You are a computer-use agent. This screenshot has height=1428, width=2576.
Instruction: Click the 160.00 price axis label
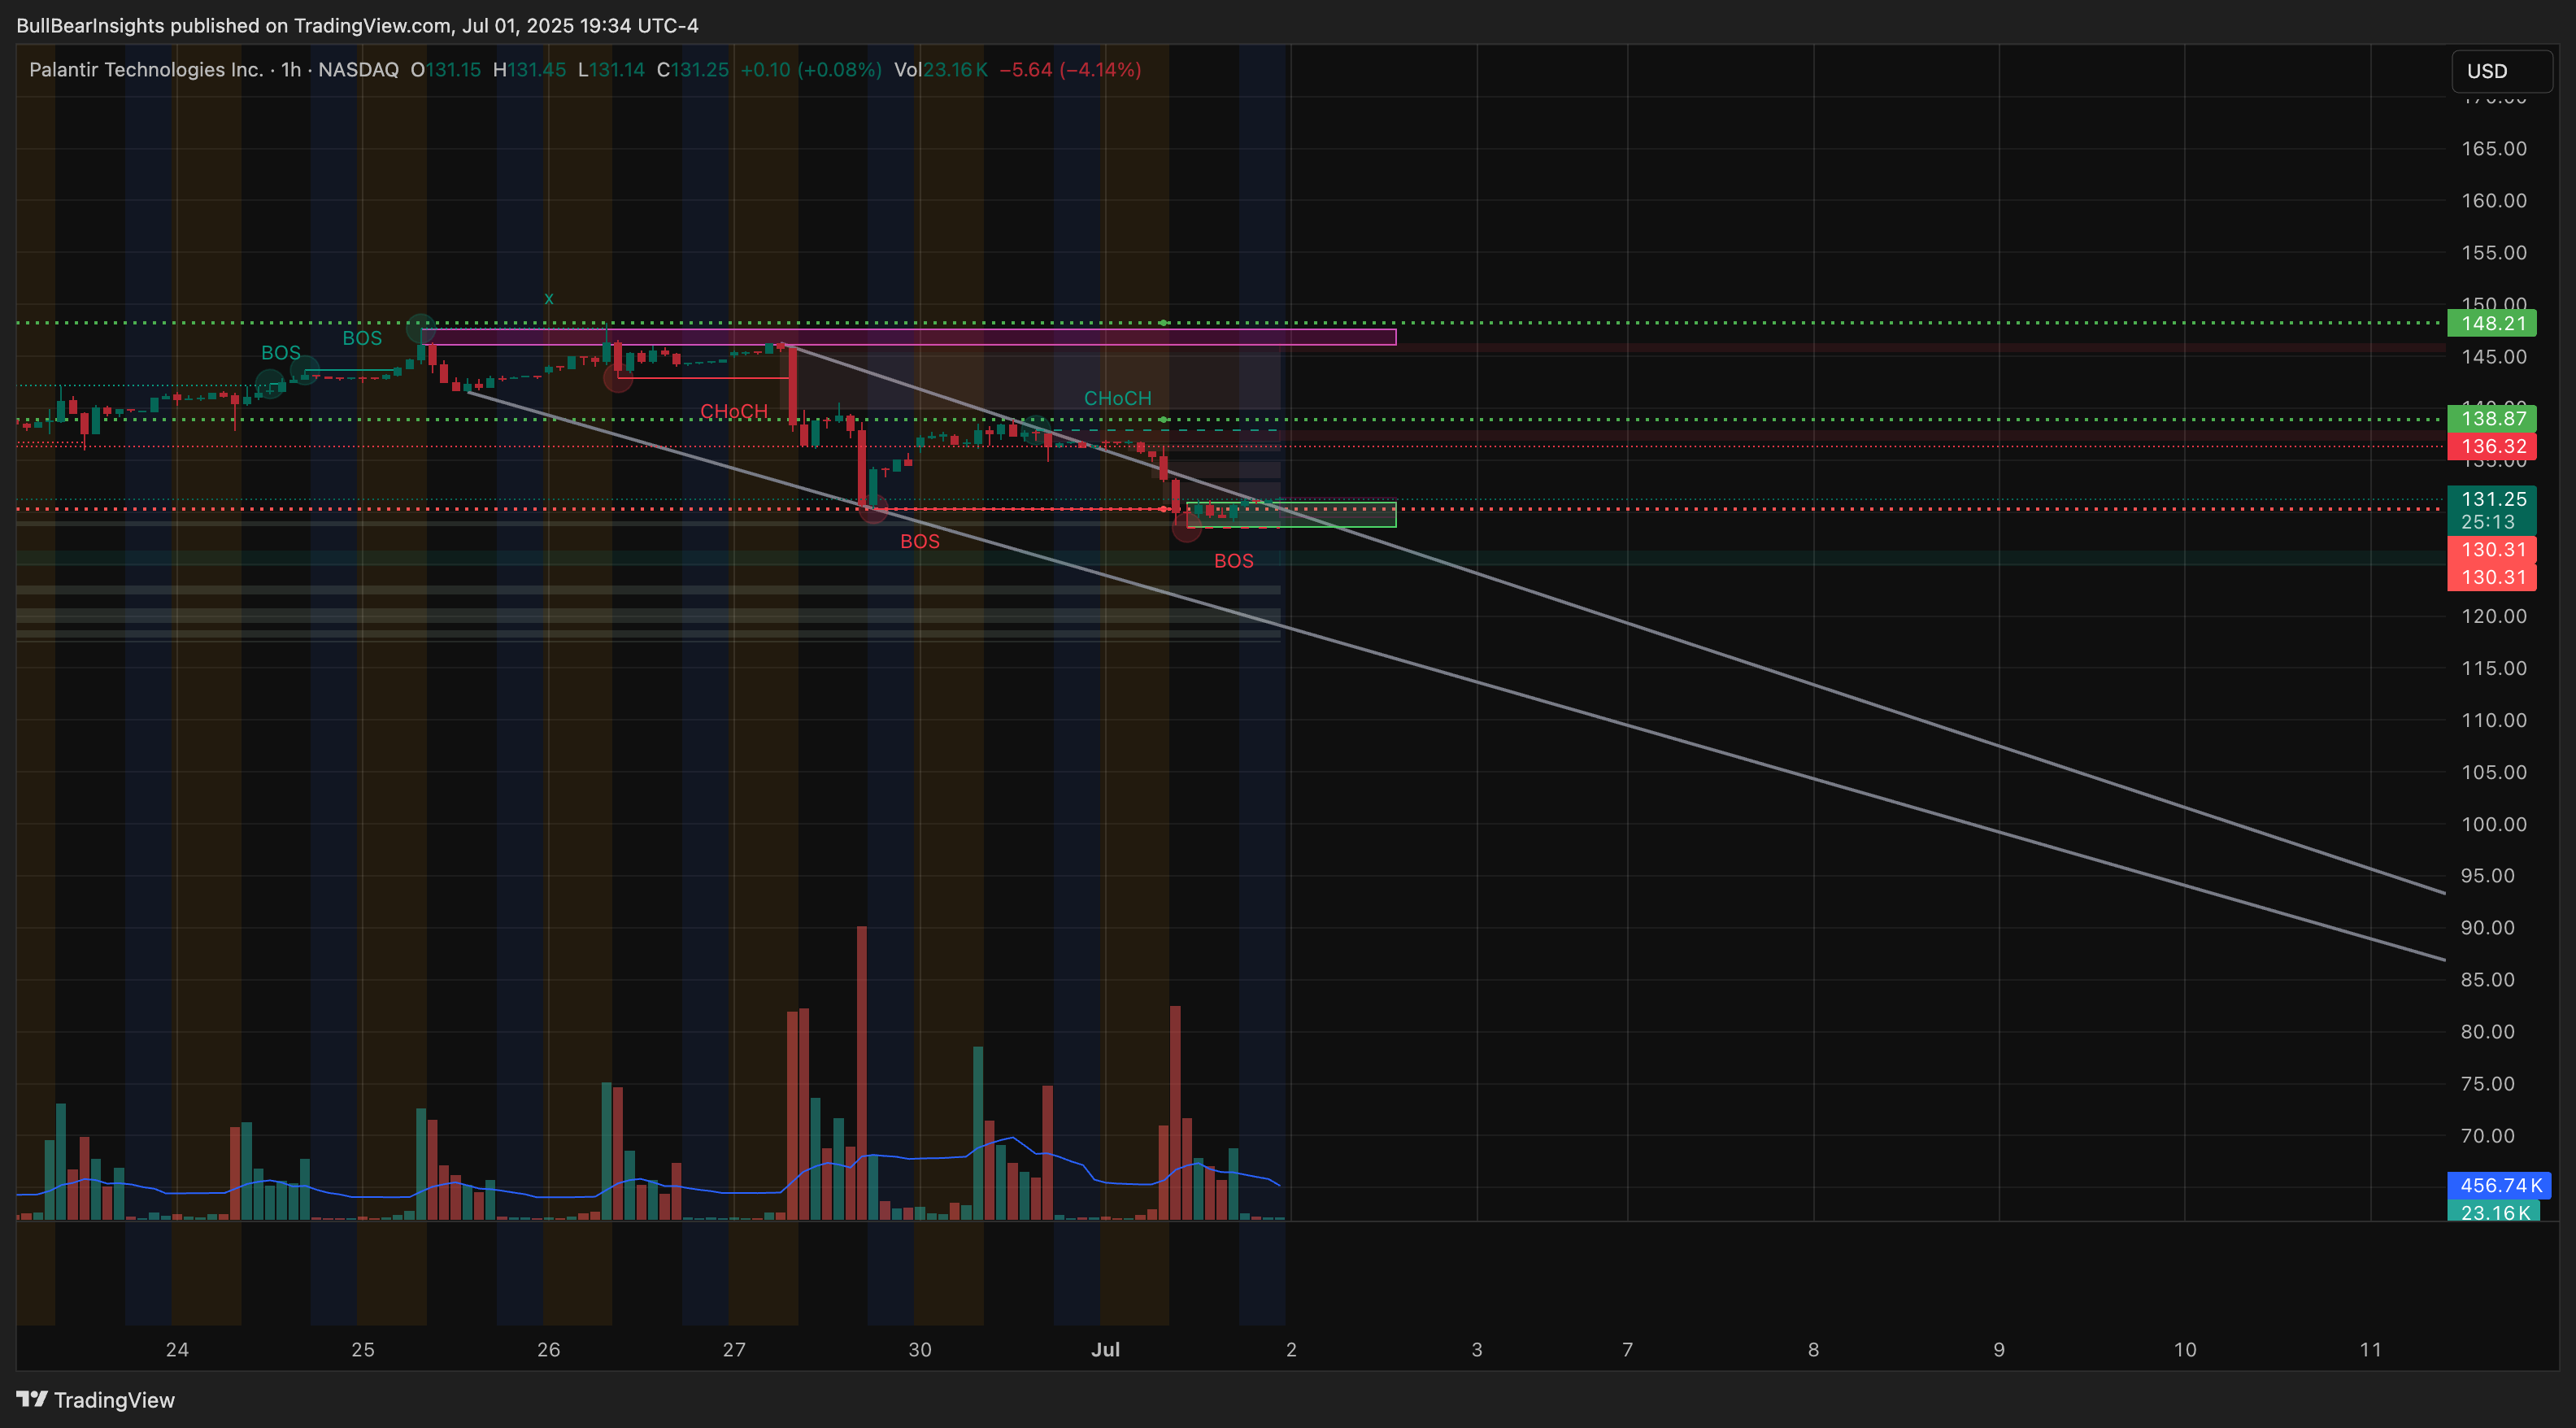(2494, 201)
